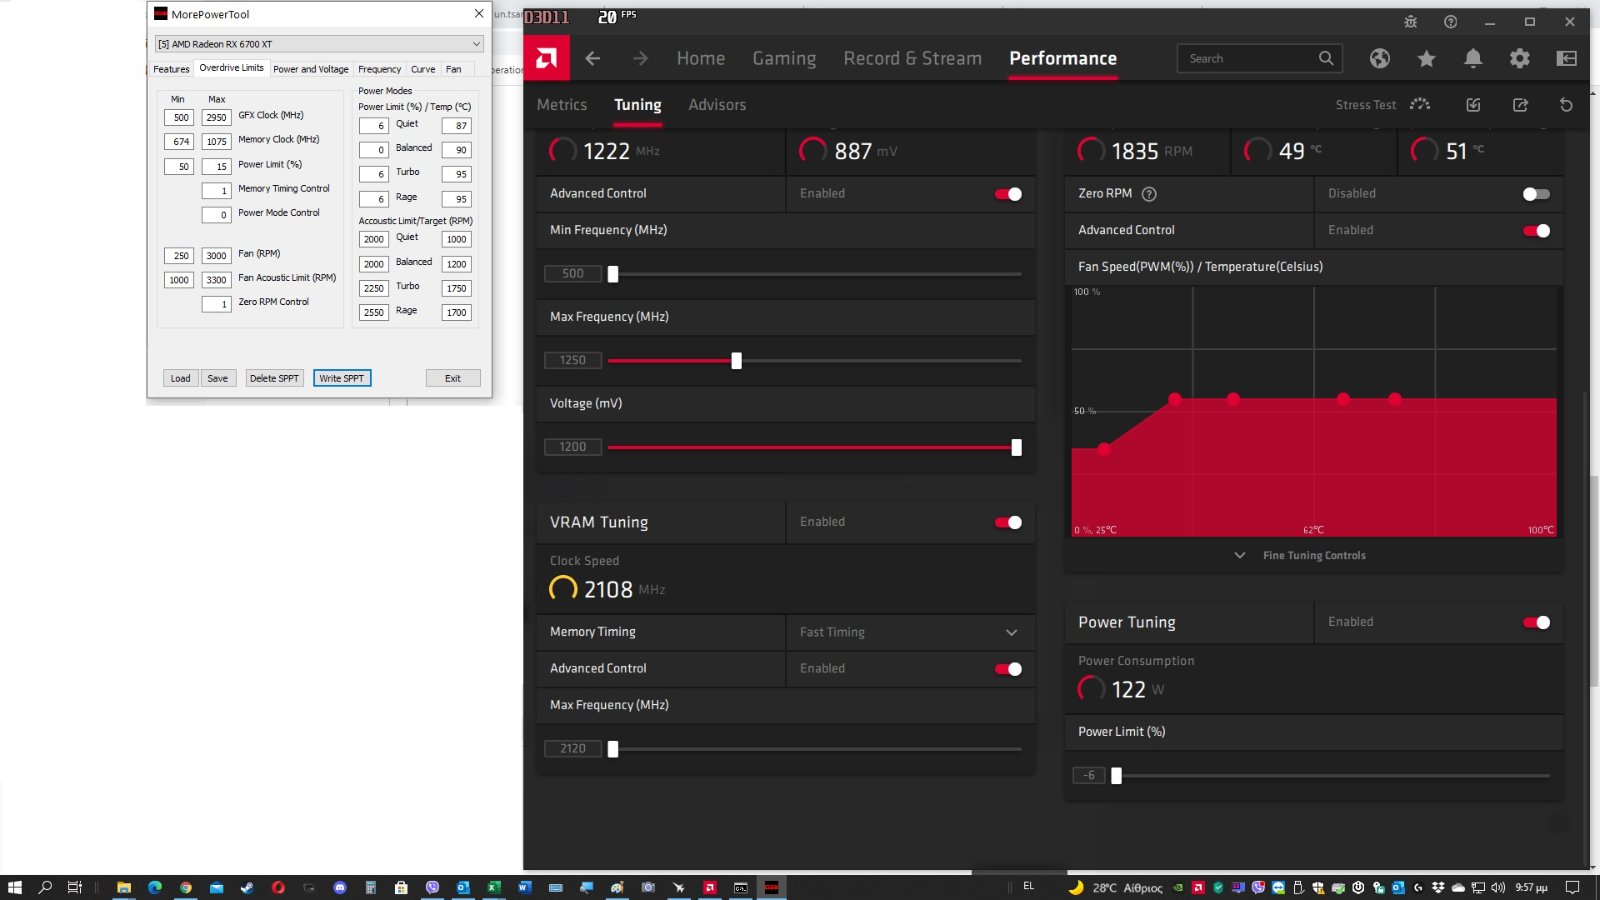Select Power and Voltage tab in MorePowerTool
The height and width of the screenshot is (900, 1600).
(311, 69)
